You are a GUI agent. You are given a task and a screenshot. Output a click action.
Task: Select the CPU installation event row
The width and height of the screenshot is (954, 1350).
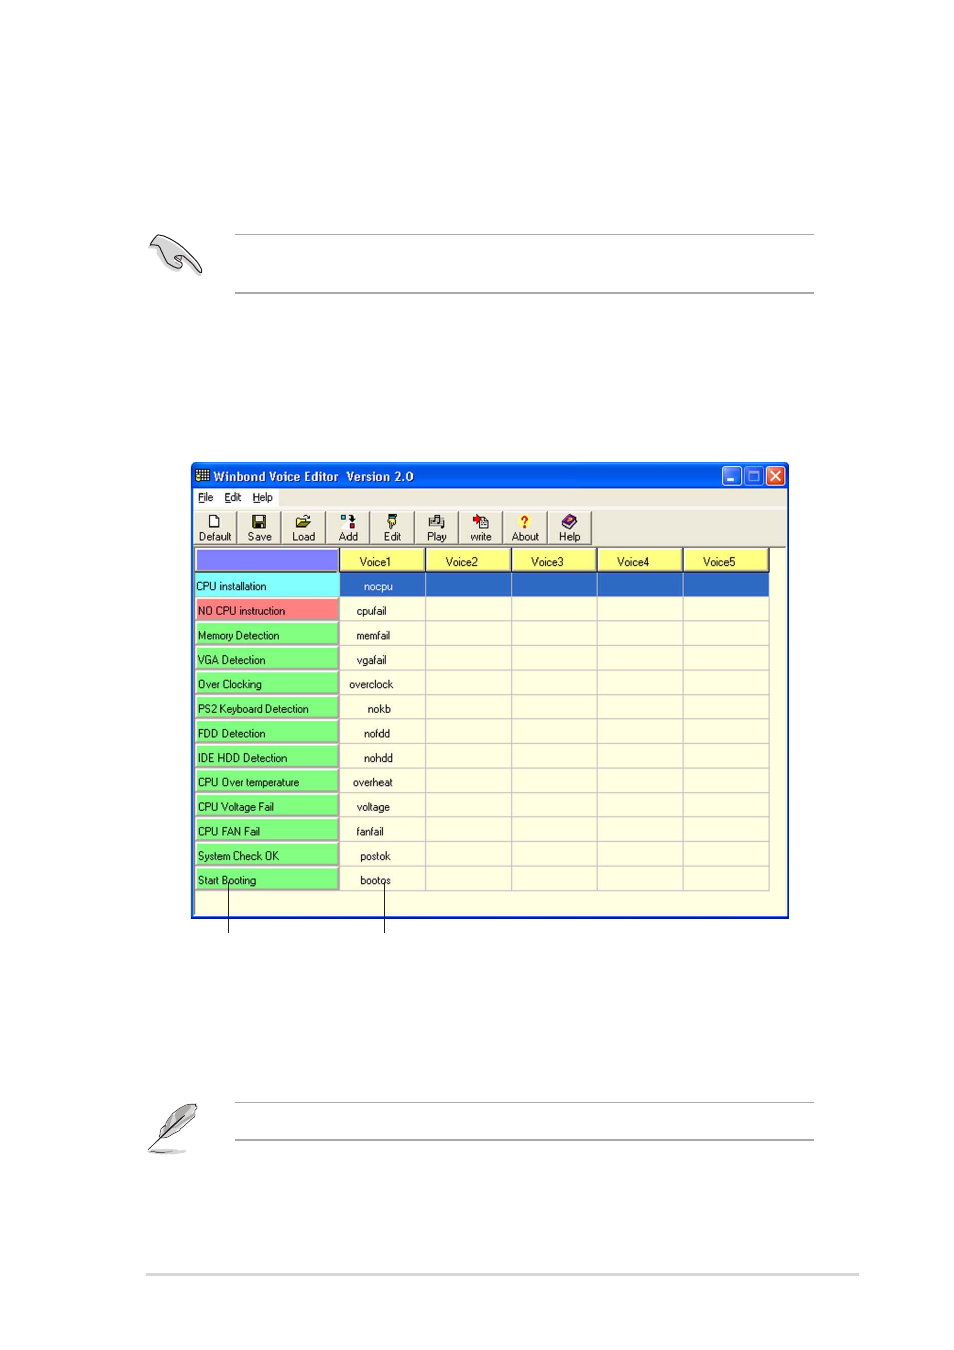pos(267,586)
